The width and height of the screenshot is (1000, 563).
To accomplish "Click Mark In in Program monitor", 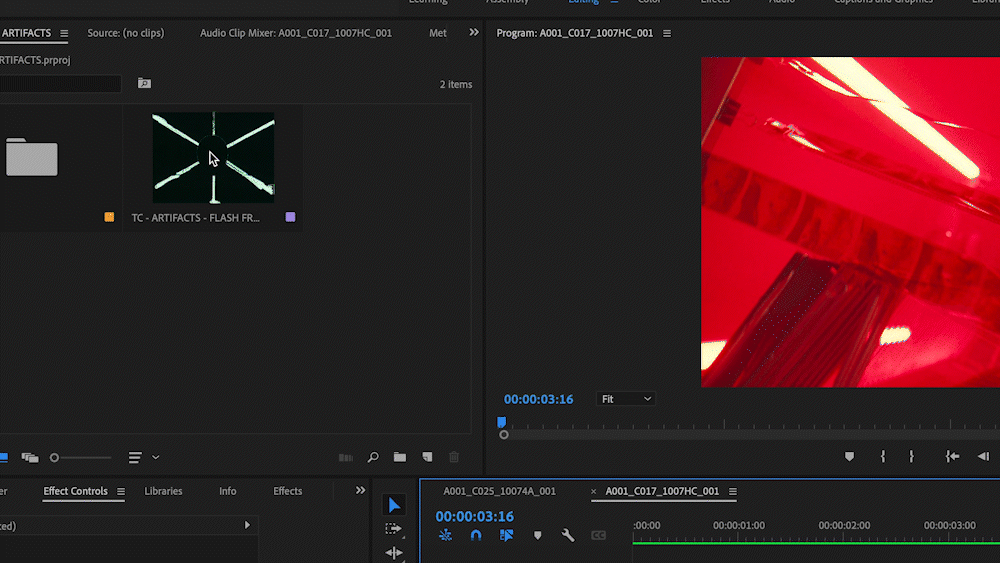I will 883,456.
